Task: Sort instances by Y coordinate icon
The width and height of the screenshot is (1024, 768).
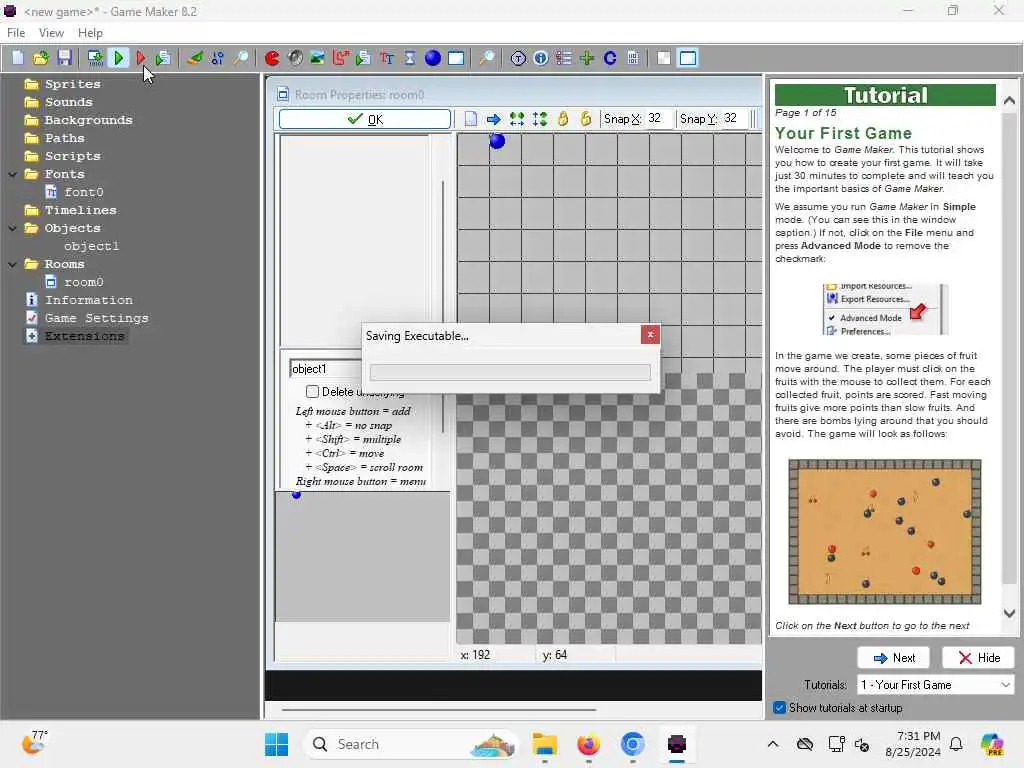Action: pyautogui.click(x=539, y=119)
